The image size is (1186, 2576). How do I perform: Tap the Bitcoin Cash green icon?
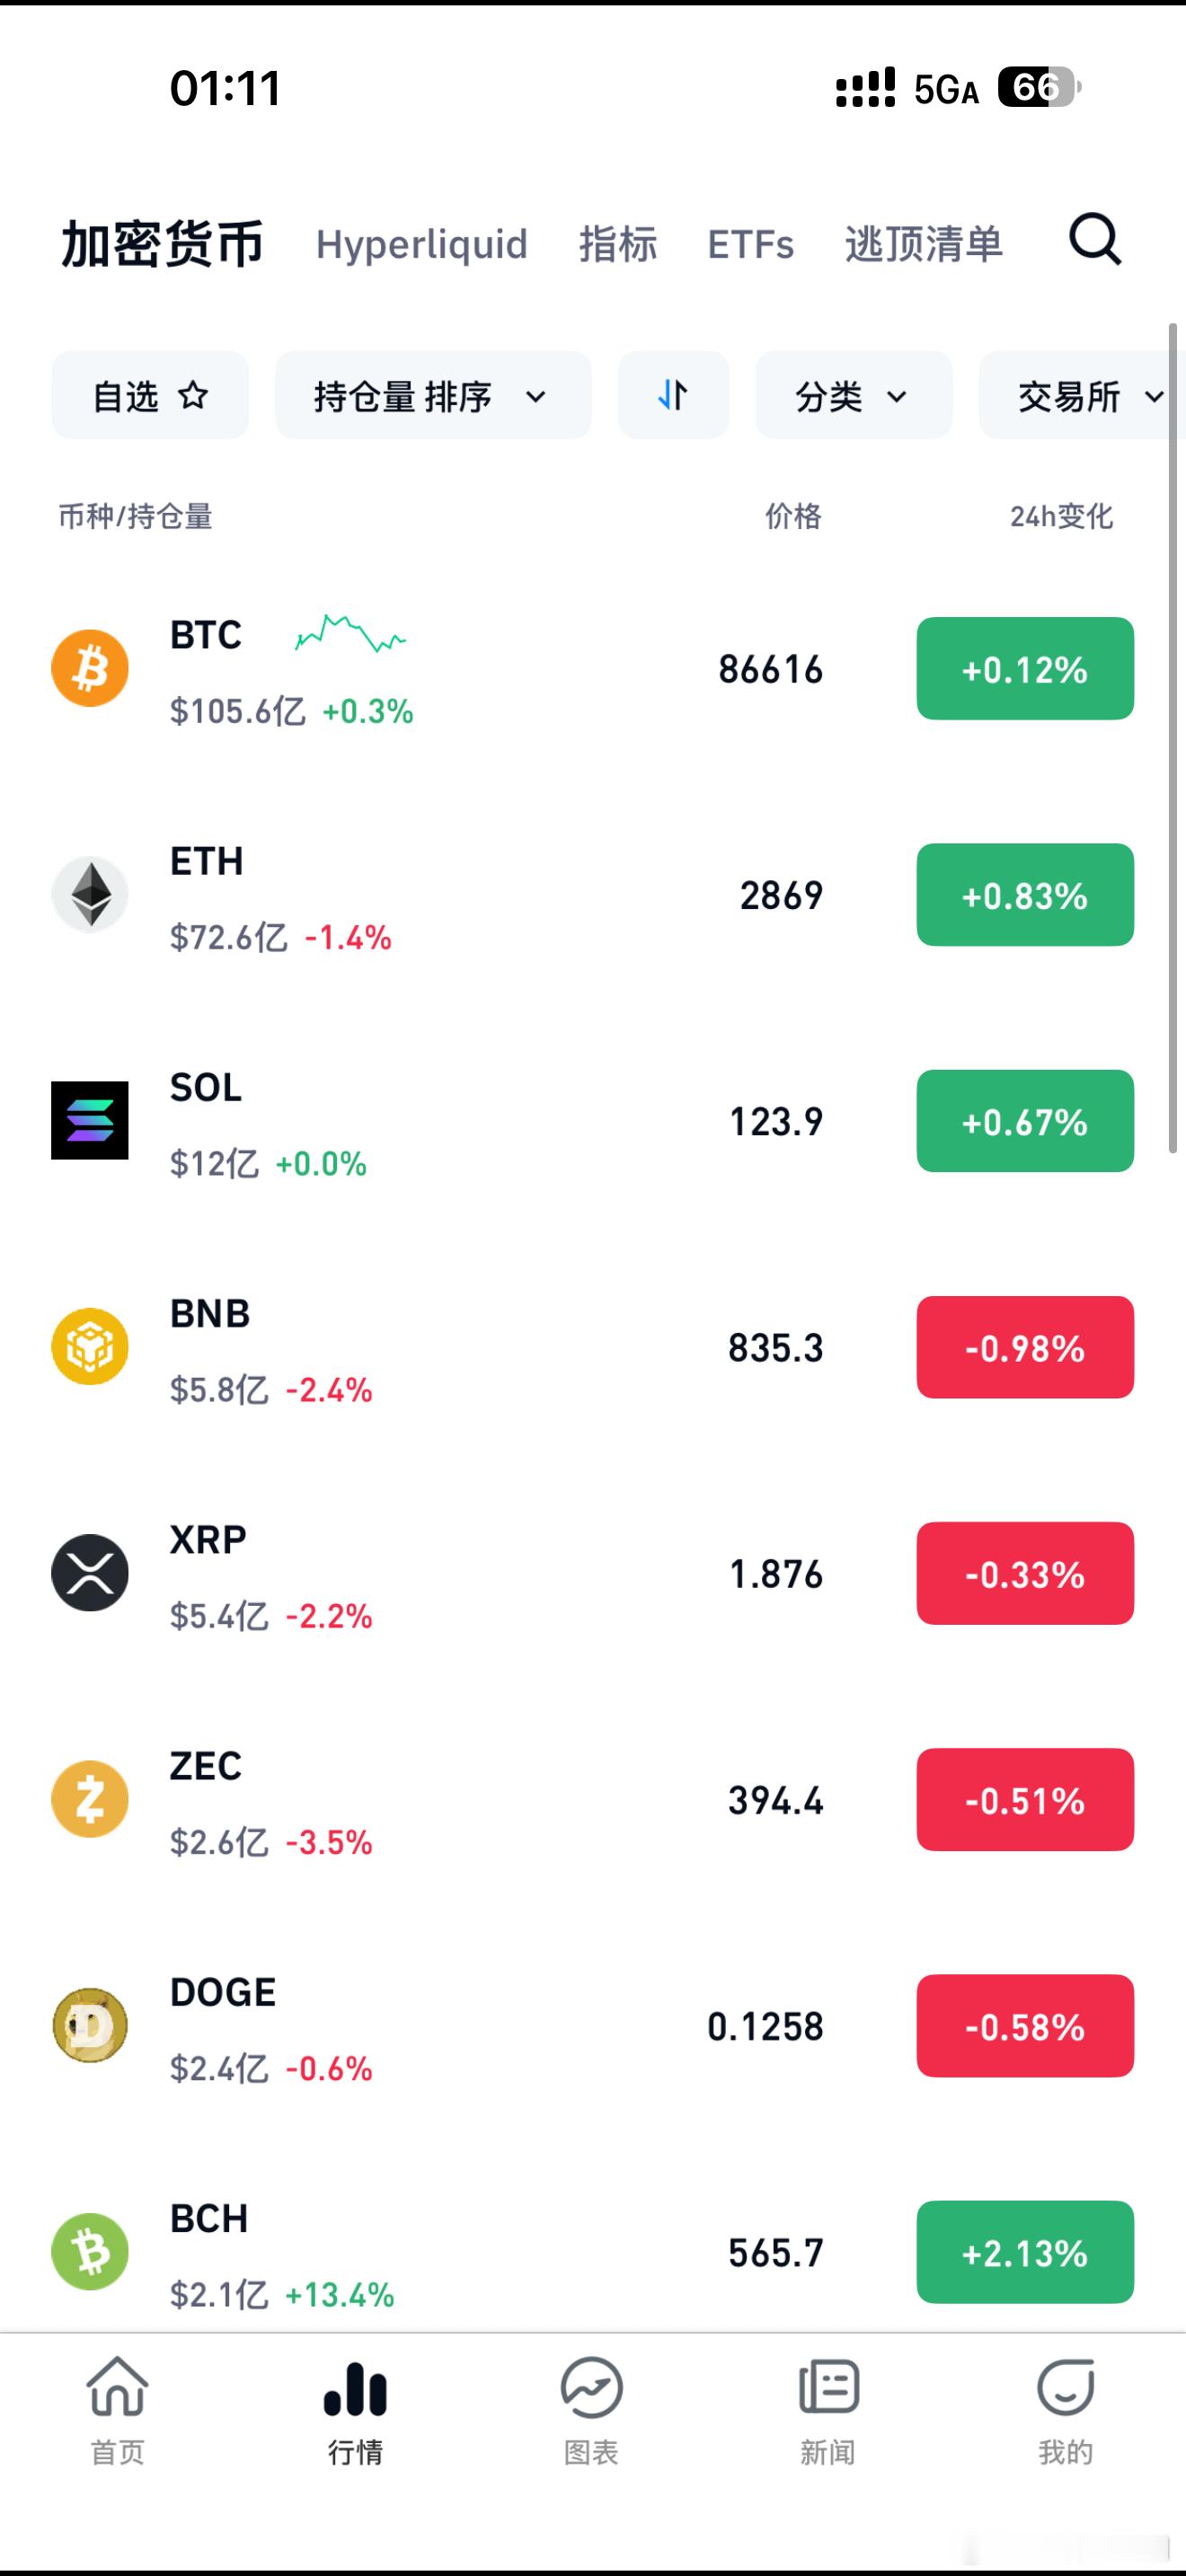90,2251
